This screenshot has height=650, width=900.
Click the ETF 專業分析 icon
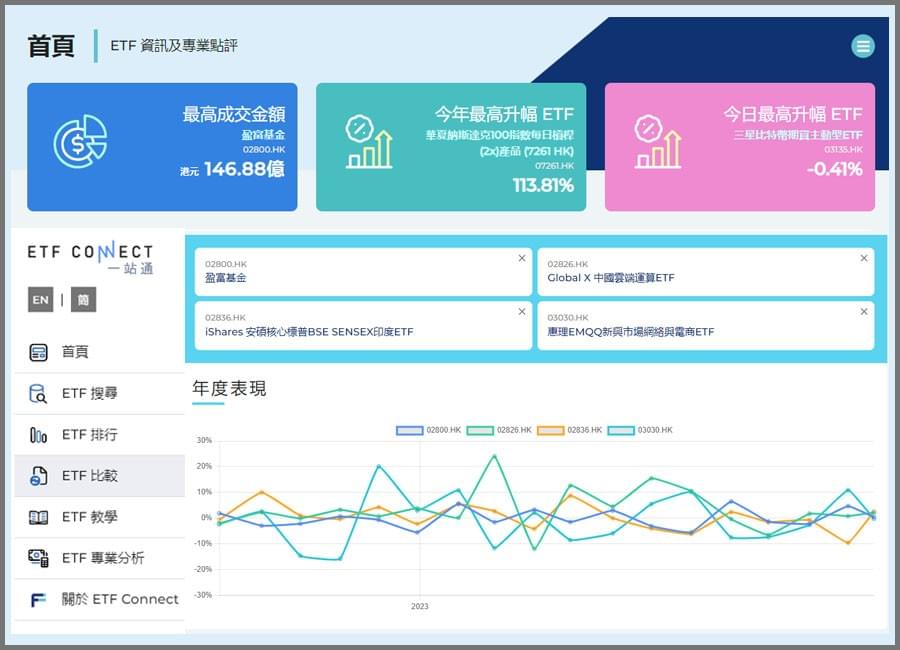(38, 558)
